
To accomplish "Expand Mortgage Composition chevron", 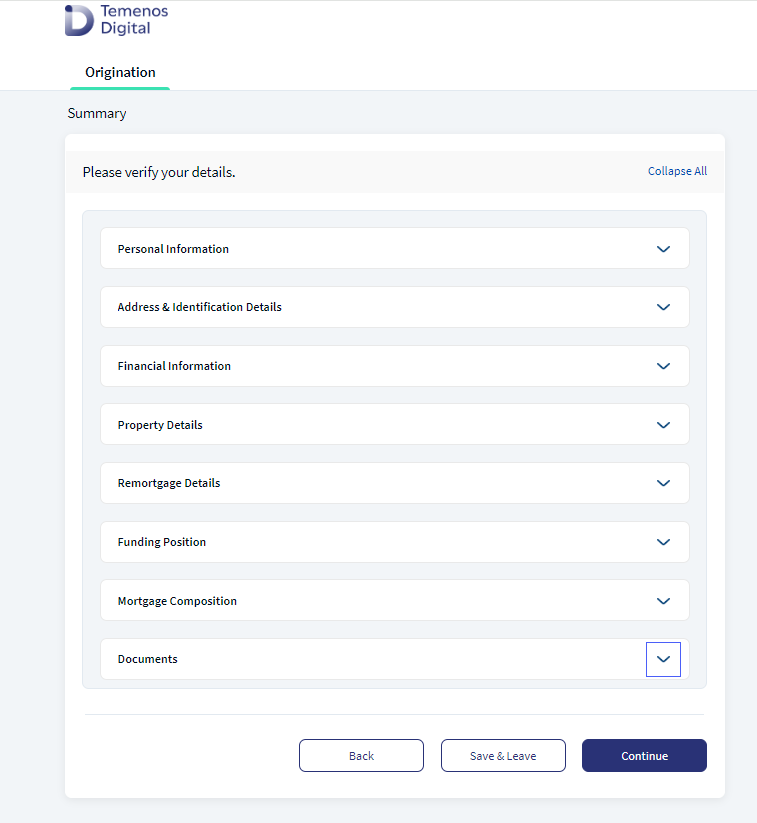I will pyautogui.click(x=664, y=600).
